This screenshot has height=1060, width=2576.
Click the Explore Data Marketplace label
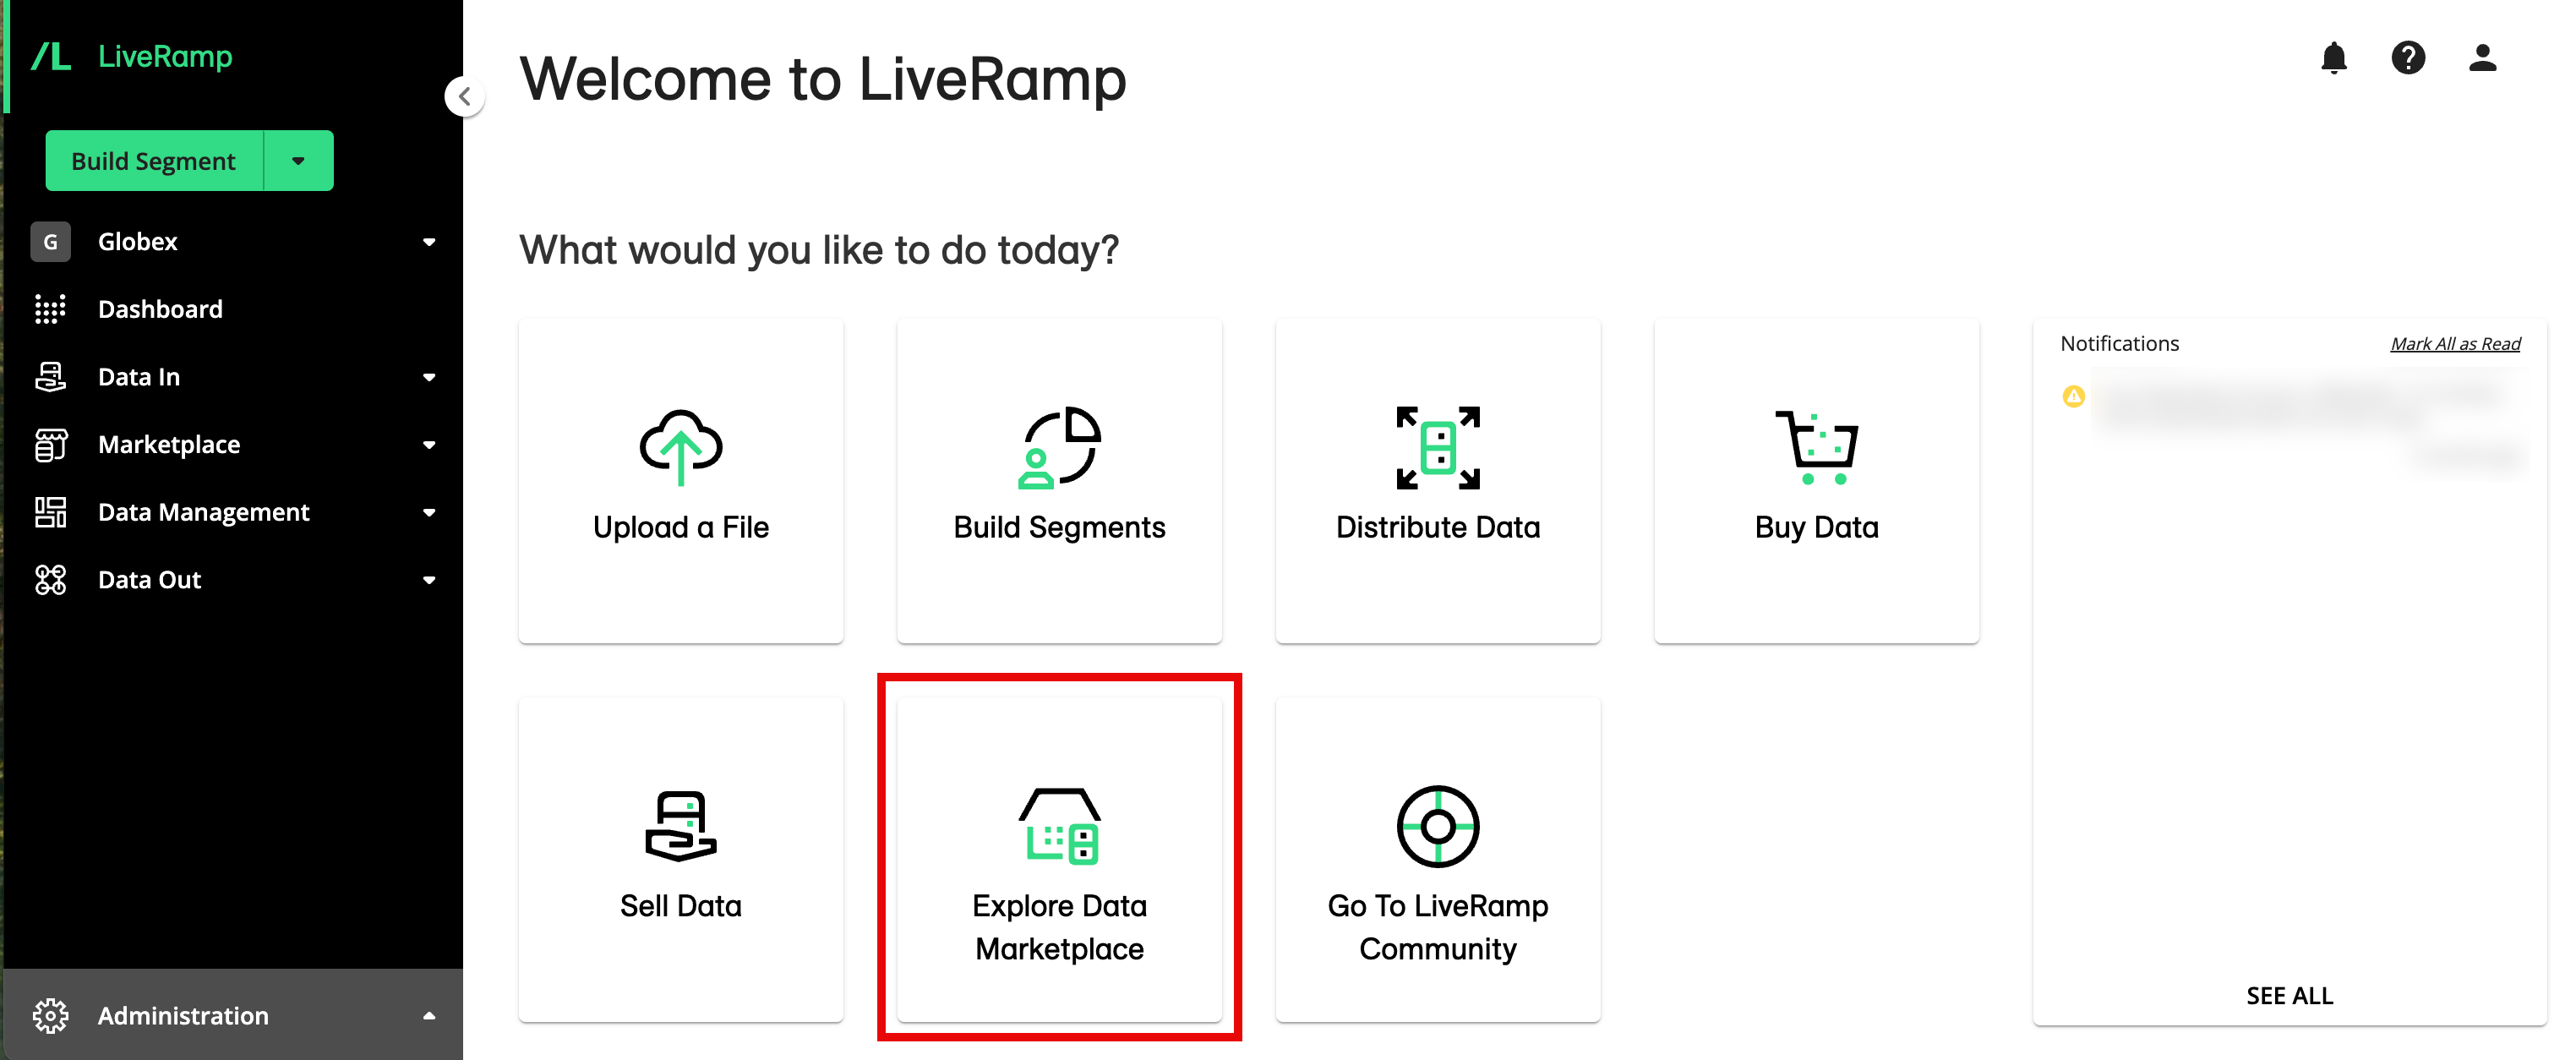[1059, 927]
